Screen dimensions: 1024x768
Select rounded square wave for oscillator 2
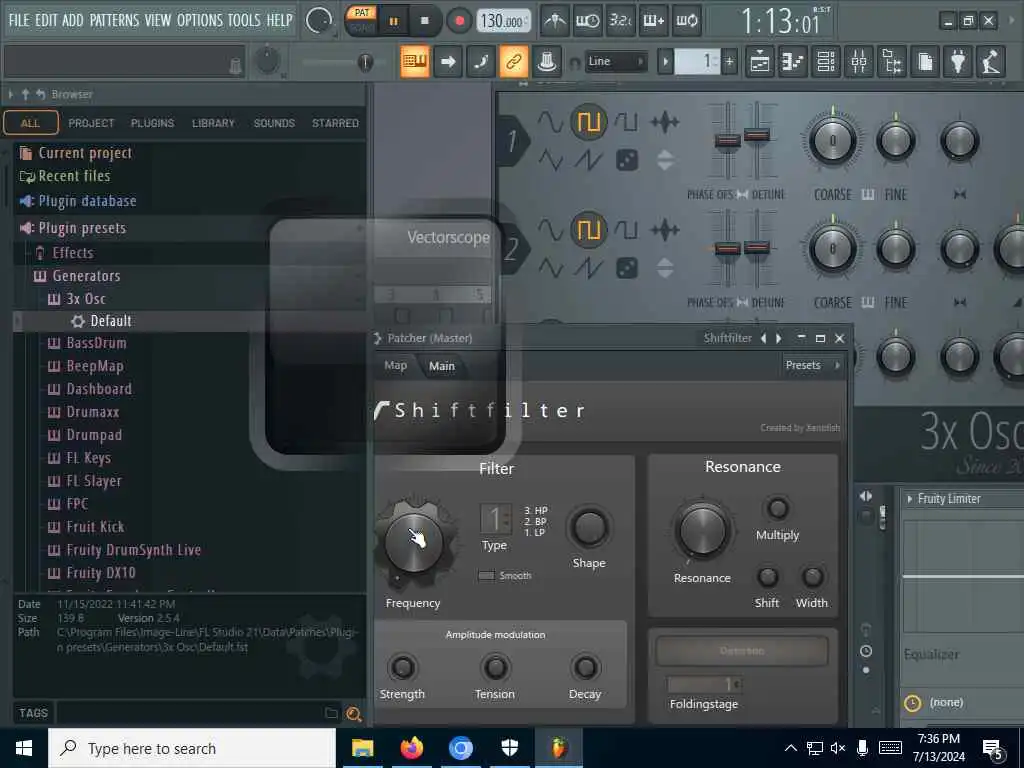click(626, 230)
